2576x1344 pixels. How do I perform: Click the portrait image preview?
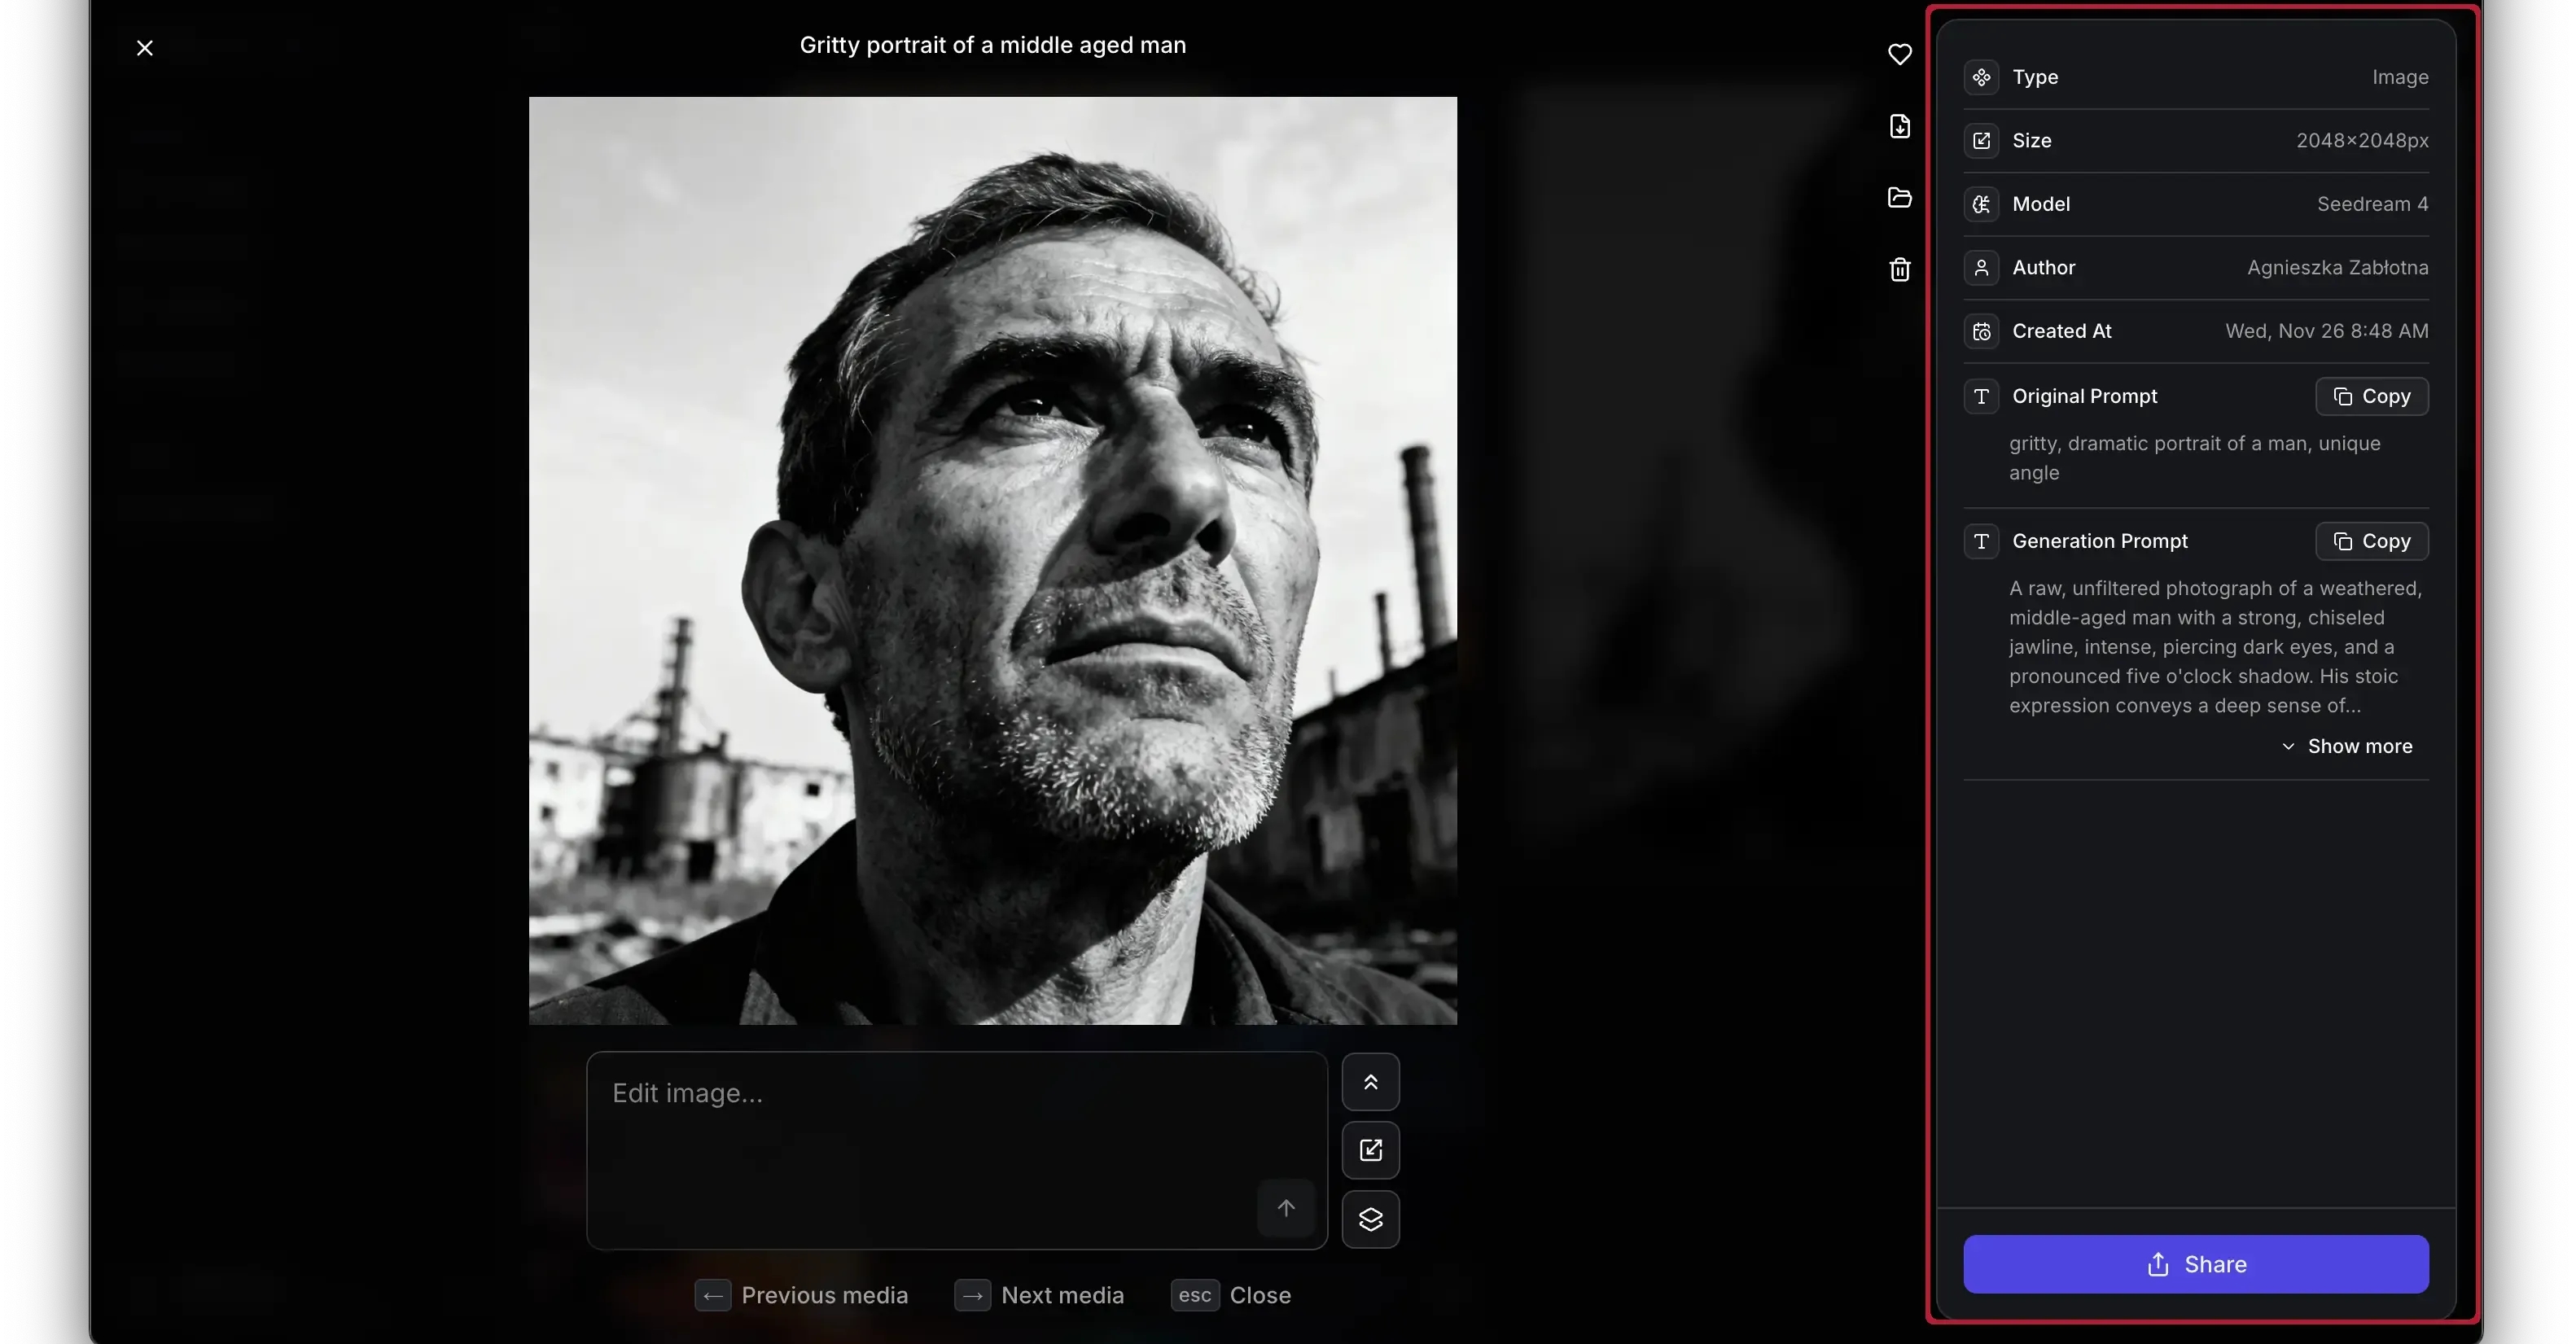[992, 560]
